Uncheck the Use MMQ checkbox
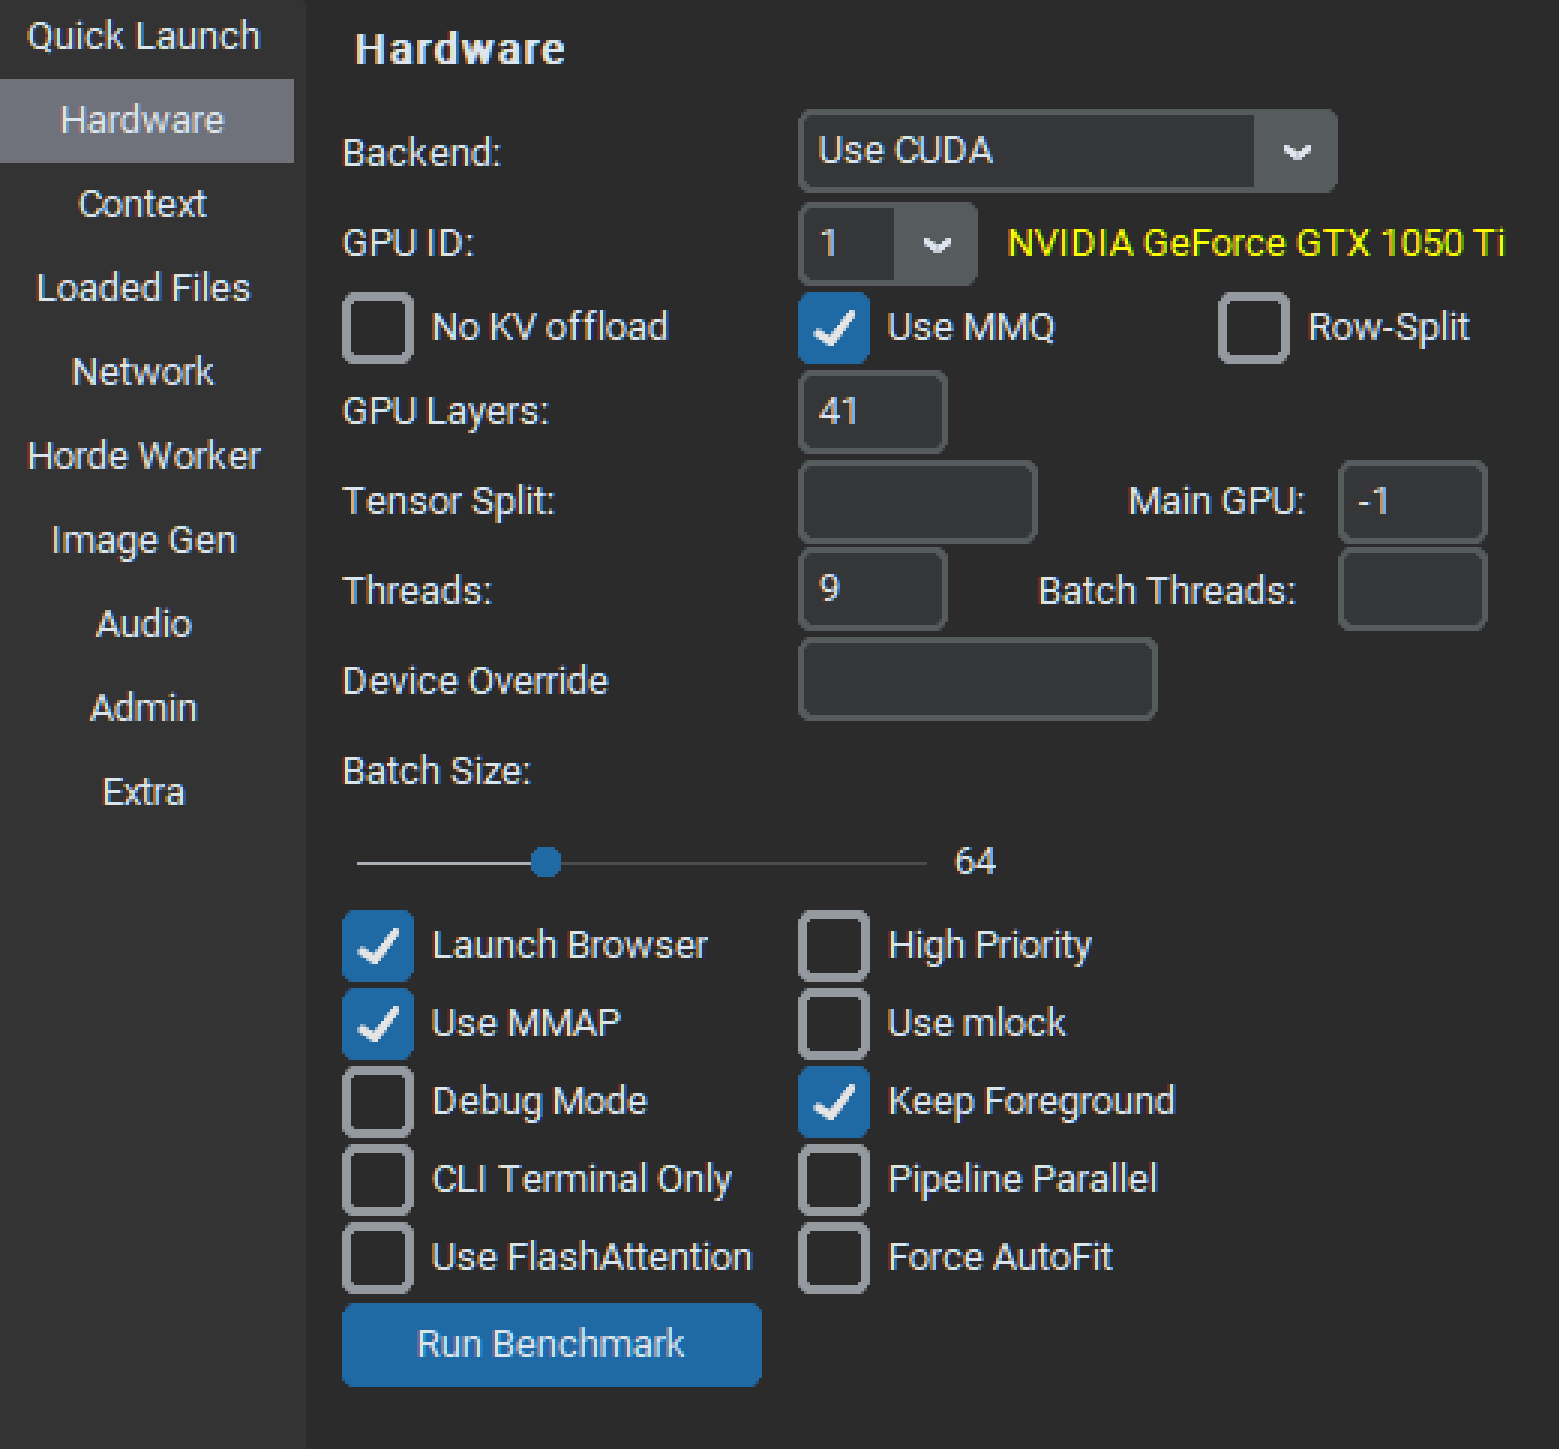Viewport: 1559px width, 1449px height. click(834, 328)
